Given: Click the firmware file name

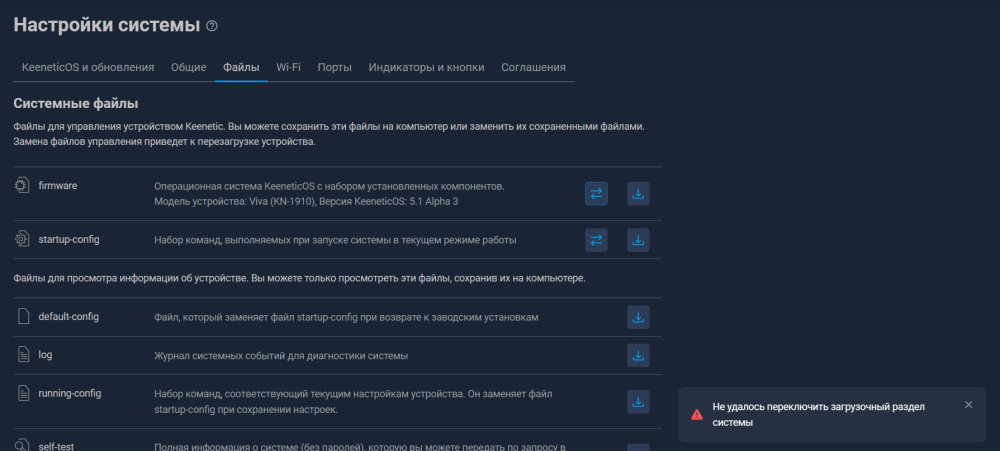Looking at the screenshot, I should coord(58,186).
